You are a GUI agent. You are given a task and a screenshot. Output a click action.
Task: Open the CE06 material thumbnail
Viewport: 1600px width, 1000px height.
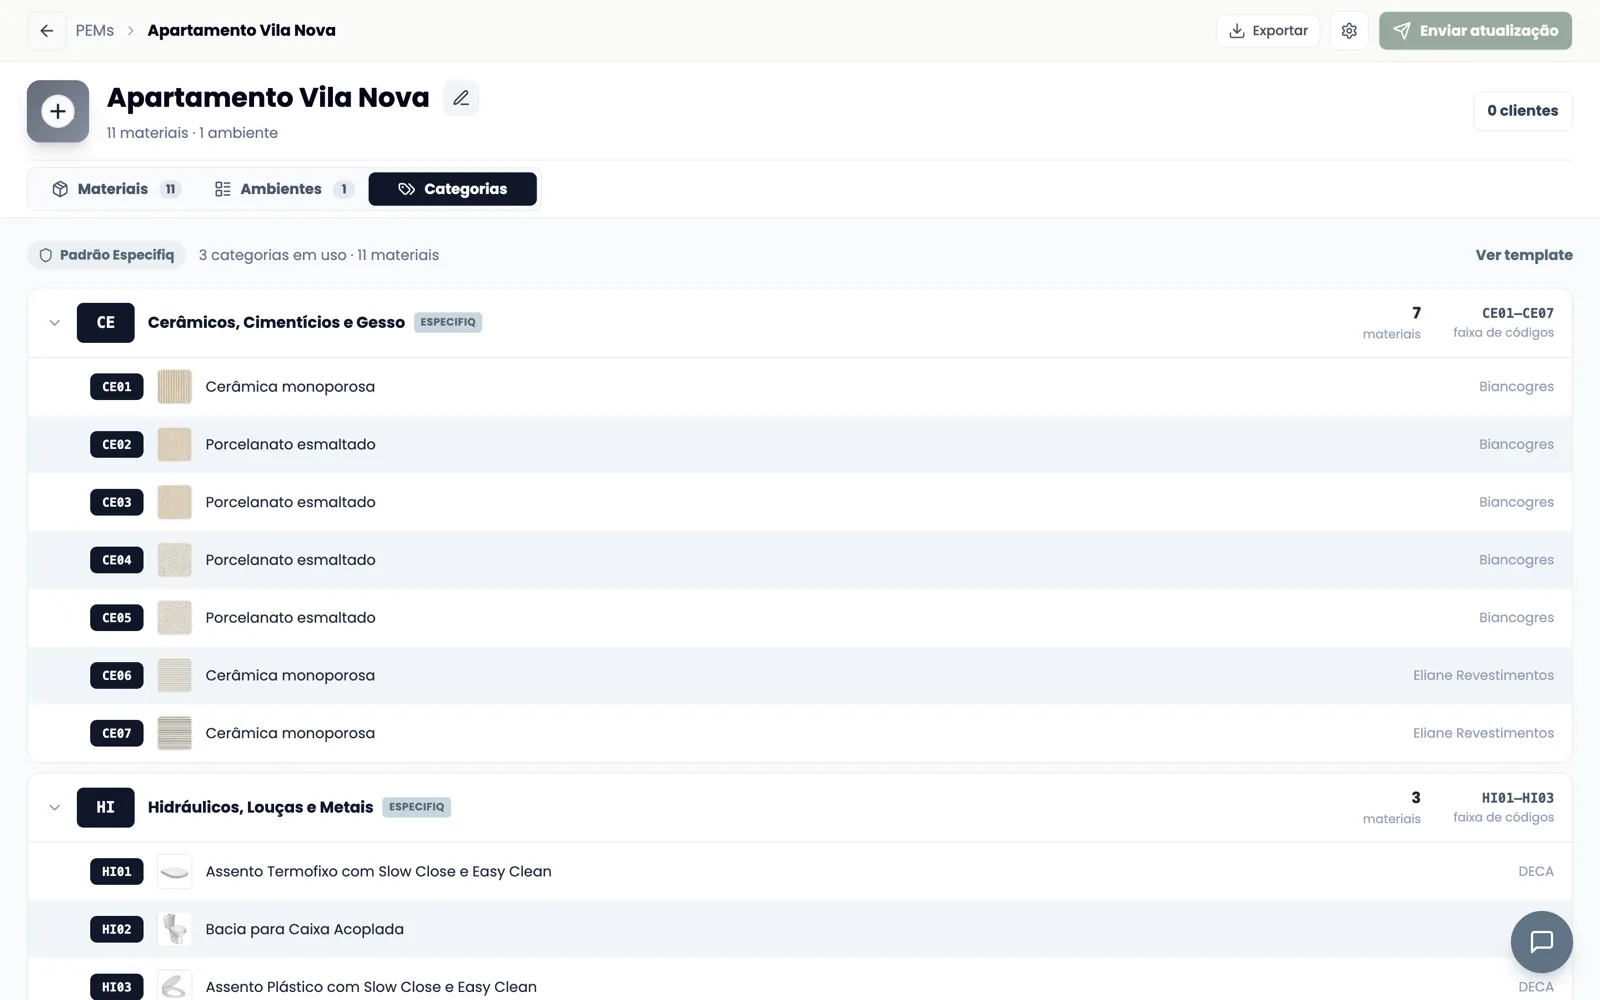pyautogui.click(x=174, y=676)
